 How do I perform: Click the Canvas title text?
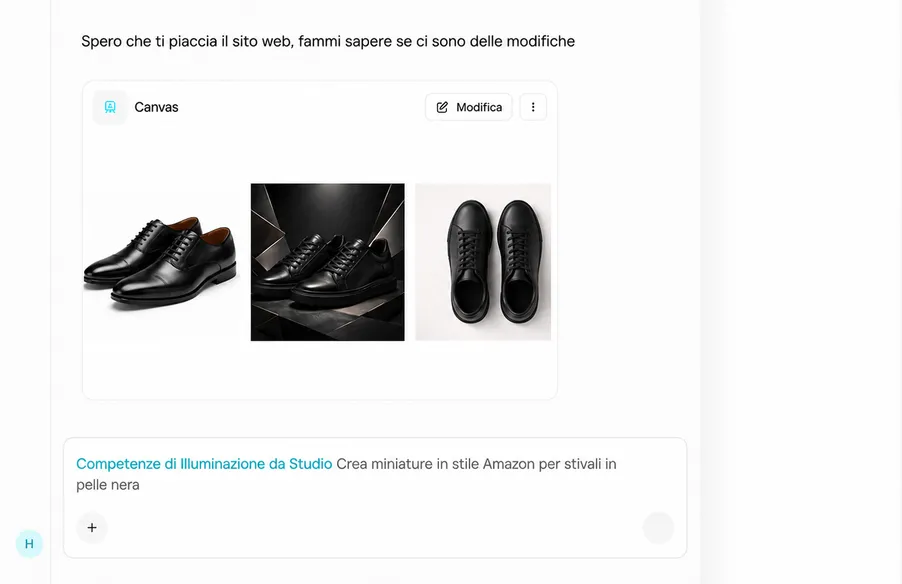pyautogui.click(x=156, y=107)
